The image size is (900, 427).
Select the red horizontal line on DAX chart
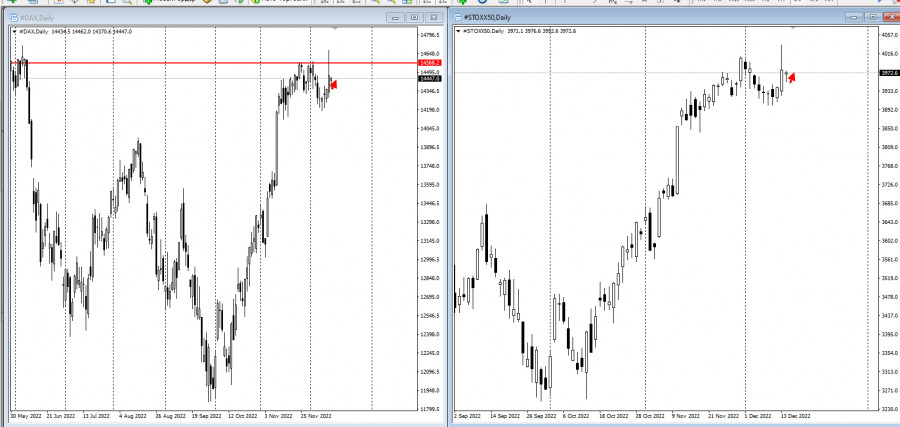pos(200,62)
